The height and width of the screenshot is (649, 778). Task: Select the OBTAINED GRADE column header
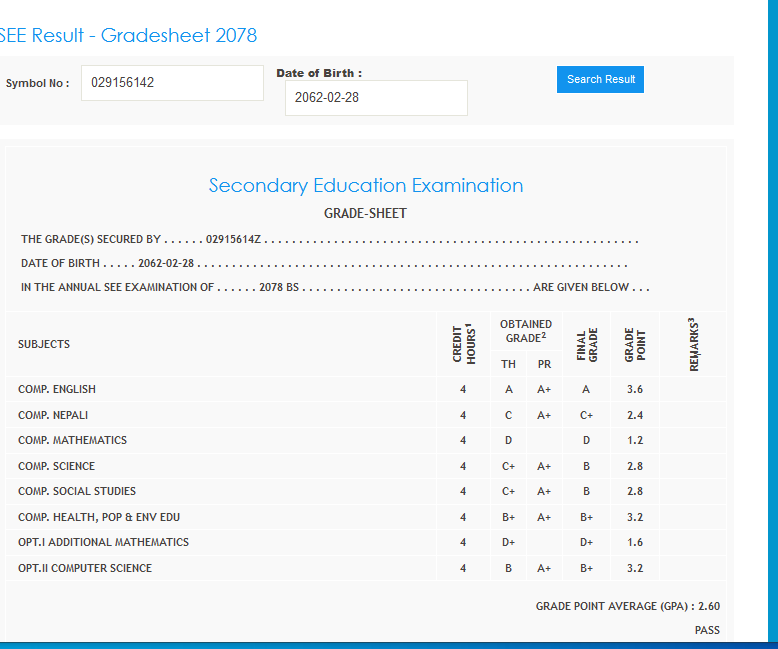click(526, 331)
